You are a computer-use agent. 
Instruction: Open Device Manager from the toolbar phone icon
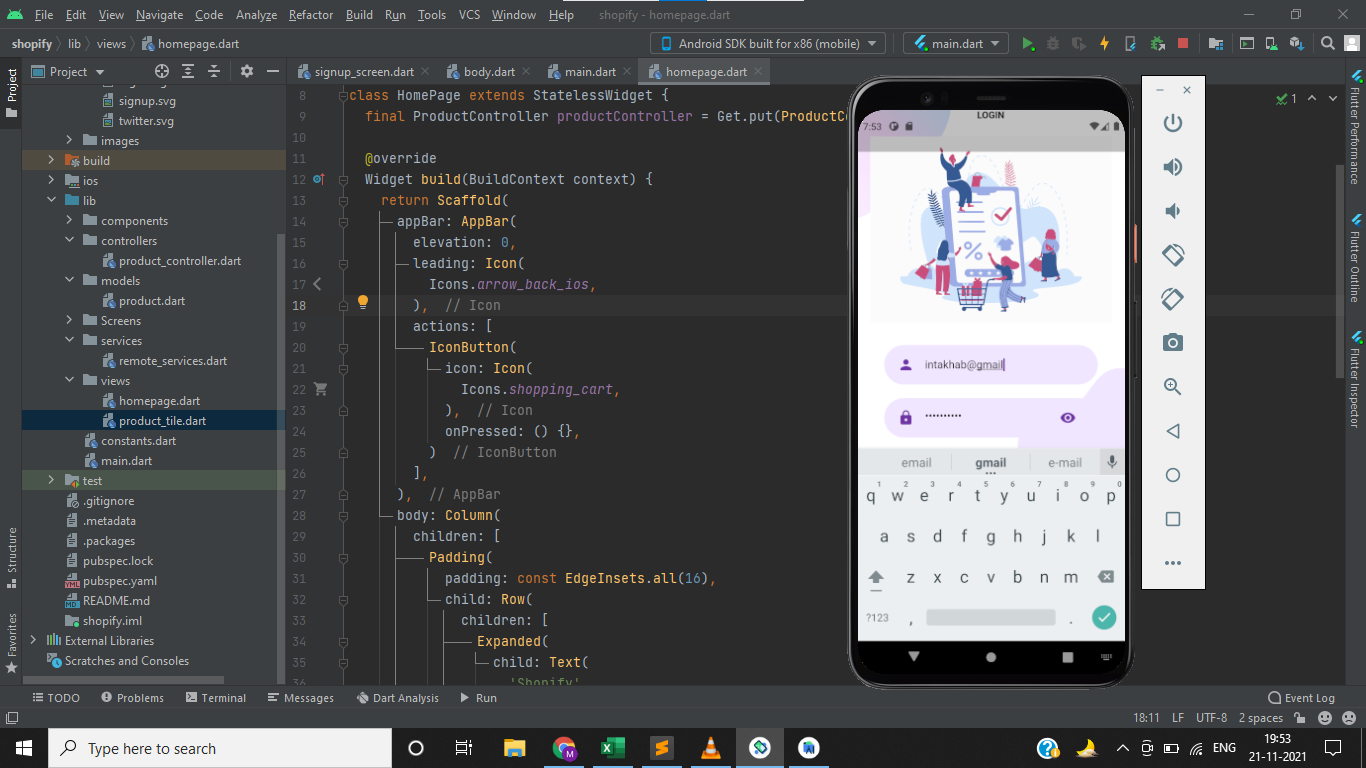[1270, 43]
